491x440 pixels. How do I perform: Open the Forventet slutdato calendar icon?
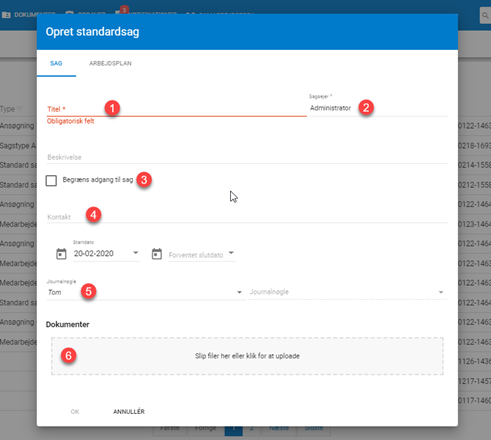tap(157, 254)
